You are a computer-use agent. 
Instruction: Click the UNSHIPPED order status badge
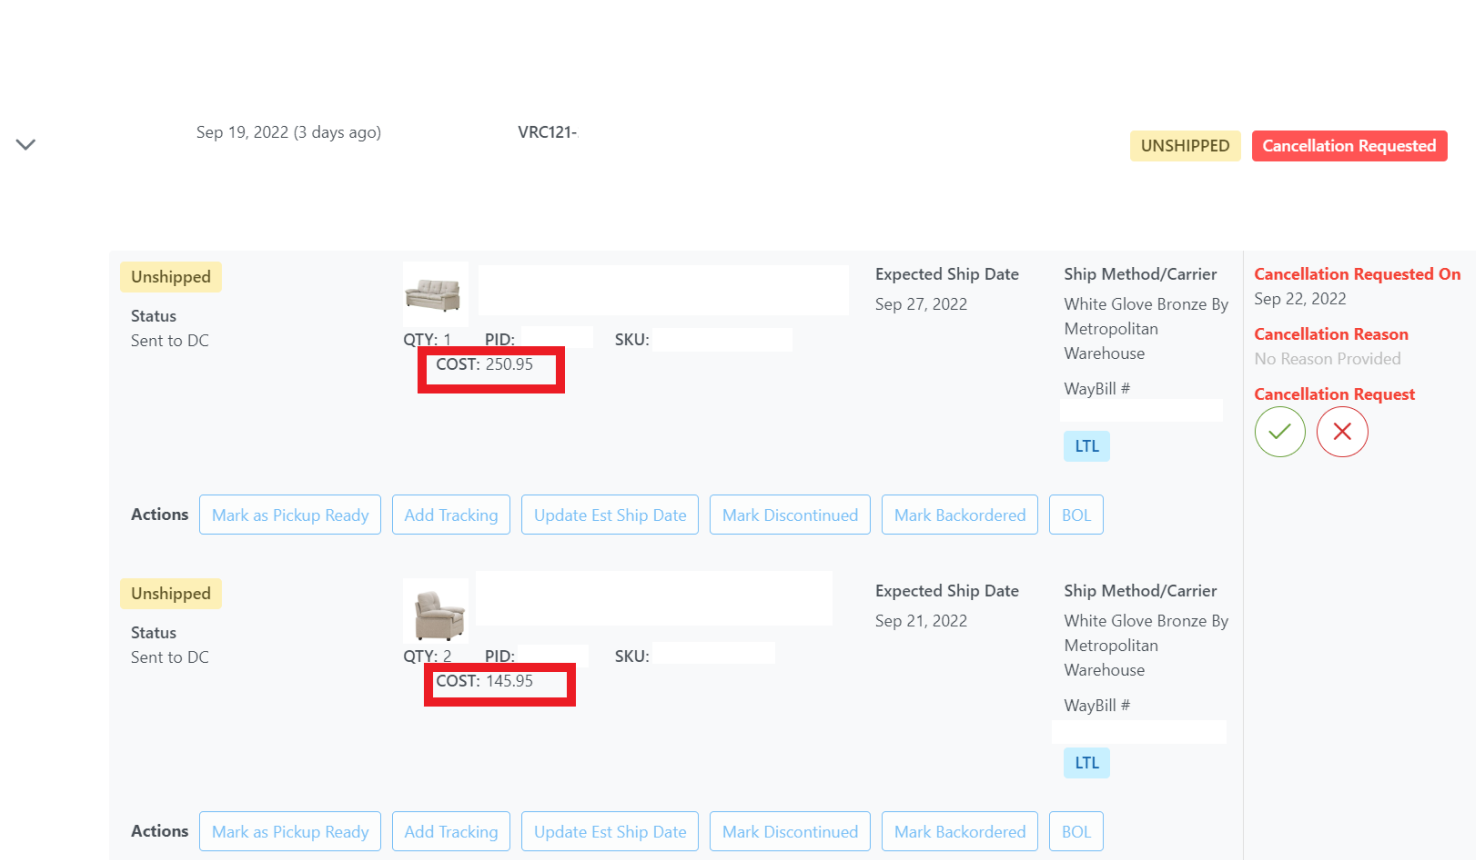tap(1185, 146)
